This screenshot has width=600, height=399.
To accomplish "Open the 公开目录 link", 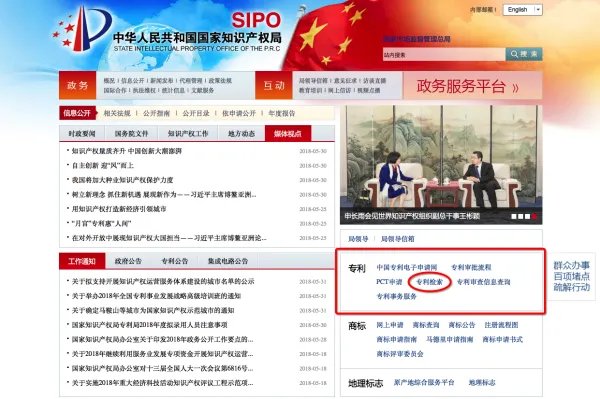I will coord(196,113).
